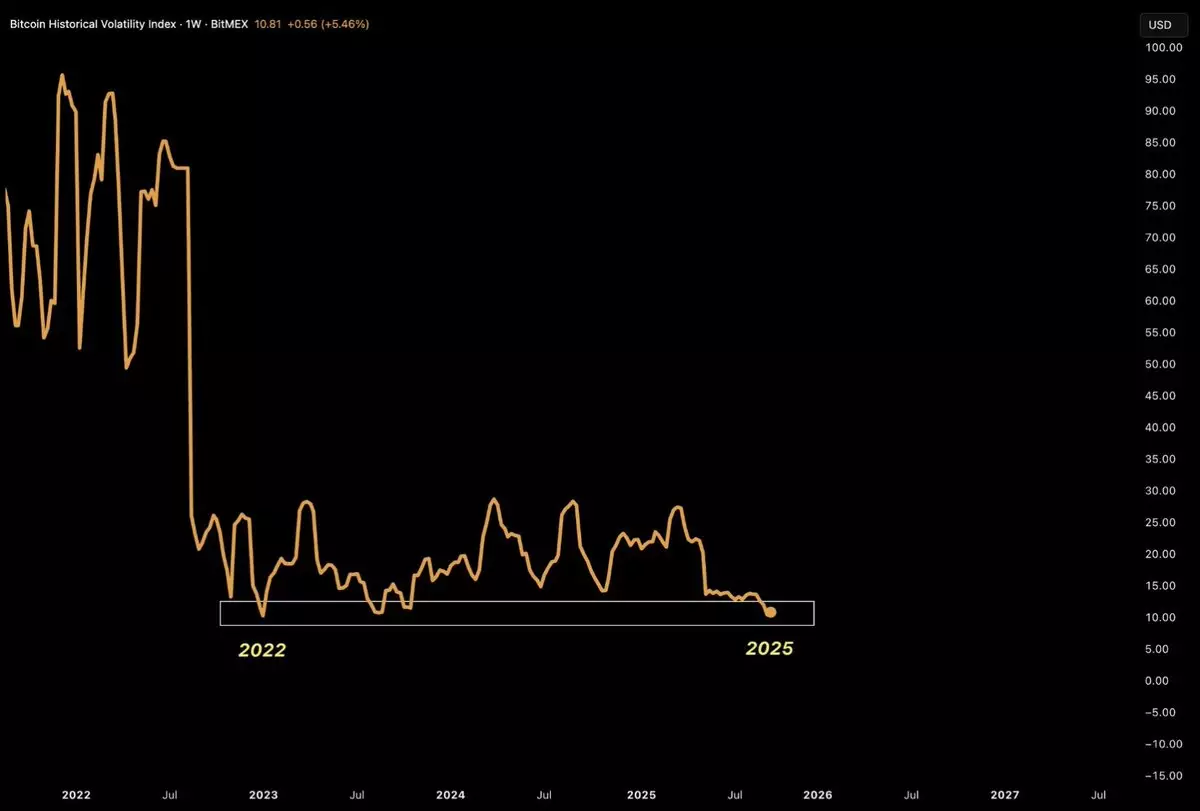1200x811 pixels.
Task: Select the yellow italic 2025 annotation text
Action: [769, 648]
